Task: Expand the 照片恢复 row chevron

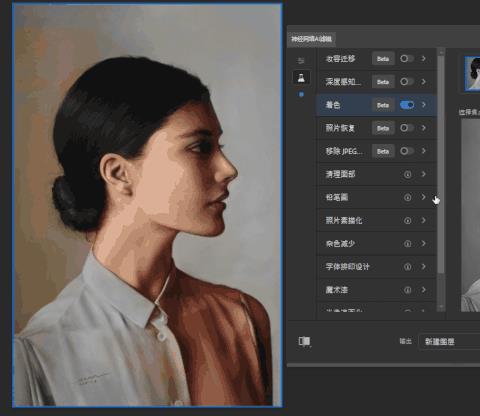Action: coord(423,128)
